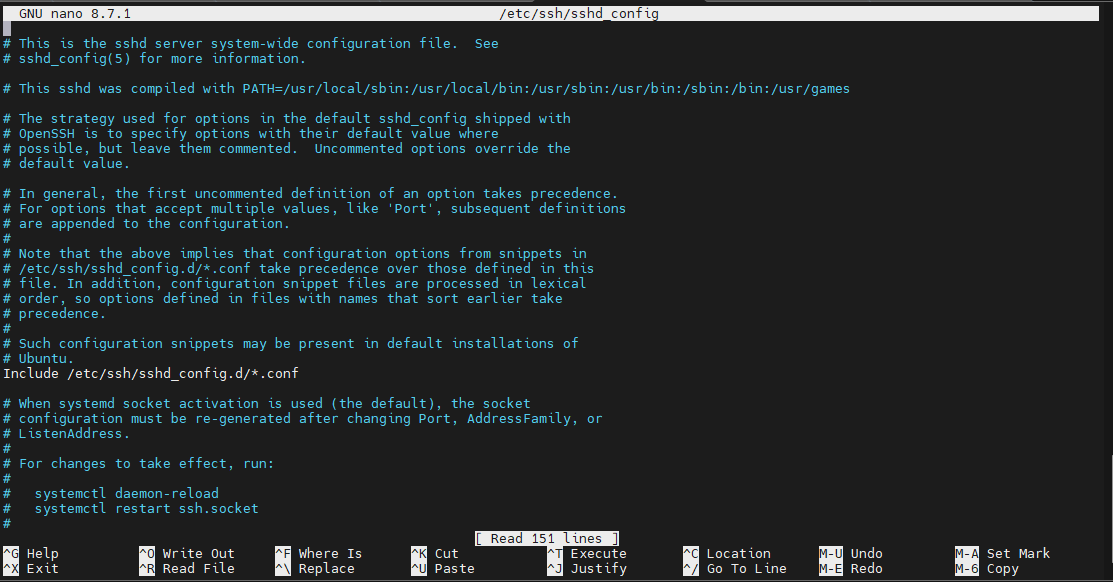Viewport: 1113px width, 582px height.
Task: Click the 'systemctl restart ssh.socket' comment line
Action: point(131,508)
